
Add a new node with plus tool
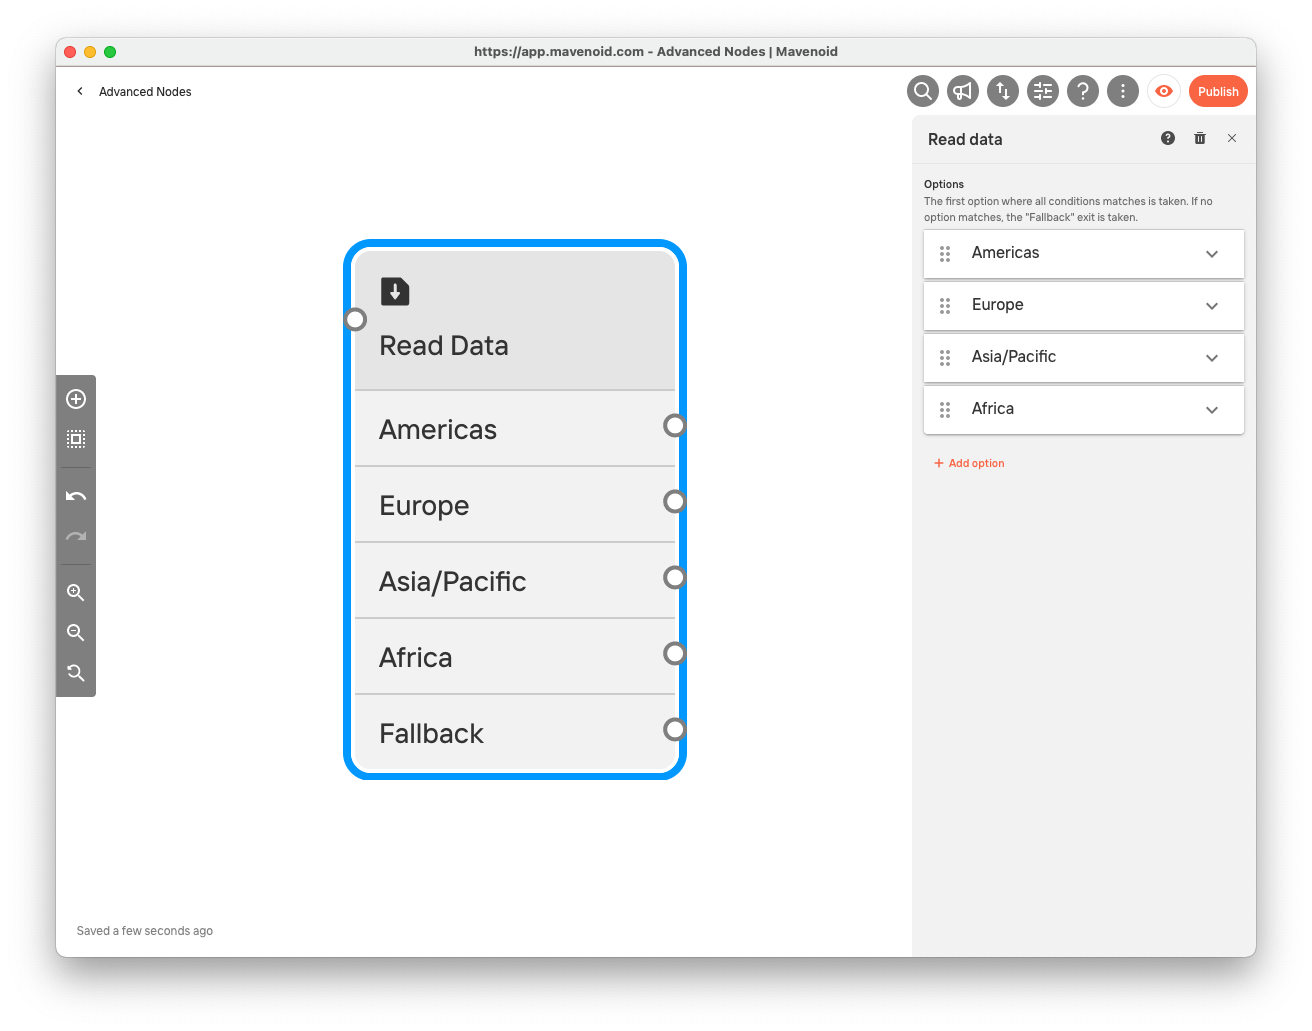click(x=76, y=399)
